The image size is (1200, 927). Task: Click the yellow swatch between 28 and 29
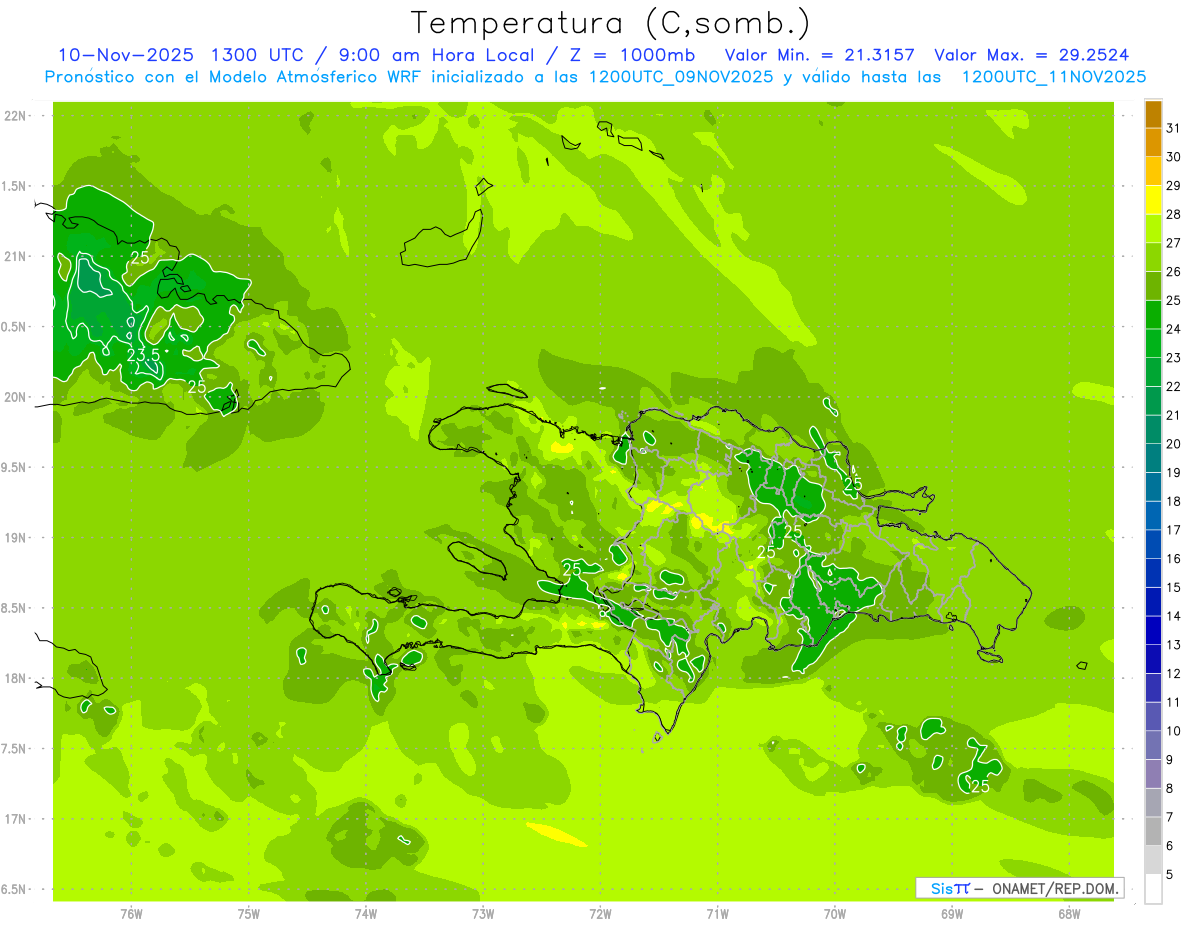coord(1153,200)
